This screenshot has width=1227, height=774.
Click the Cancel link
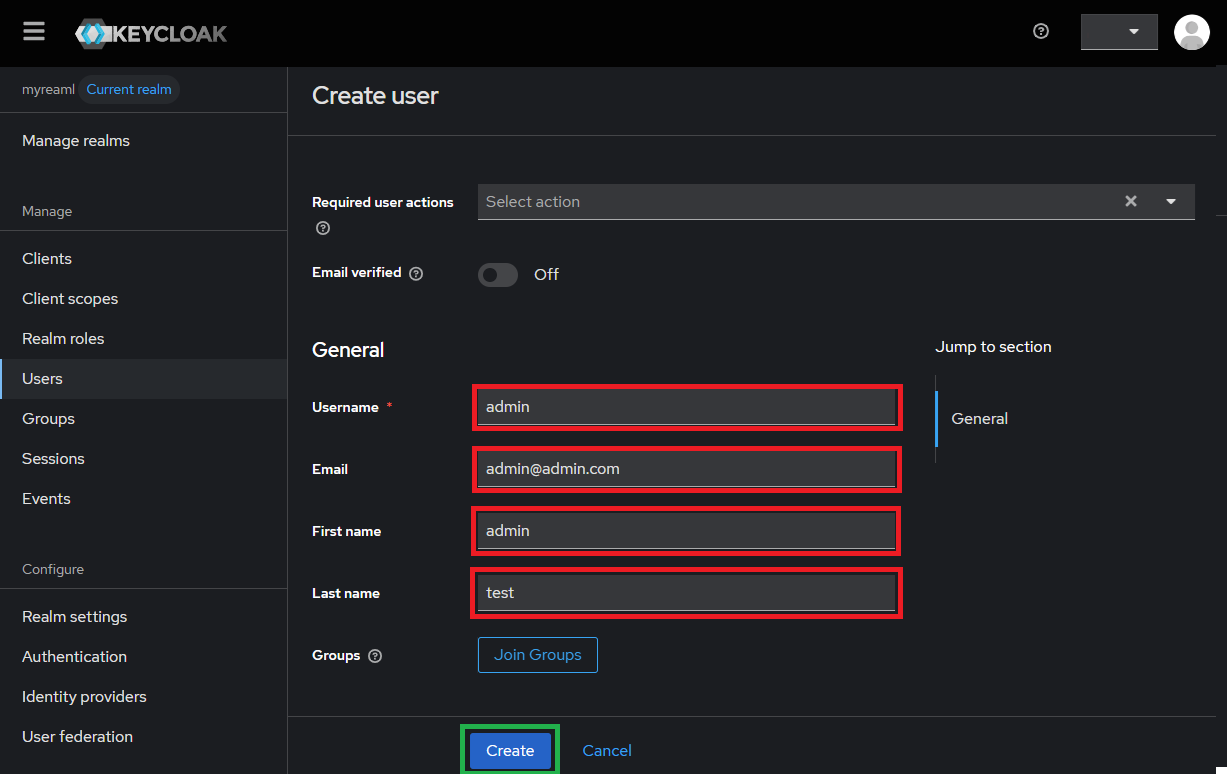coord(607,751)
